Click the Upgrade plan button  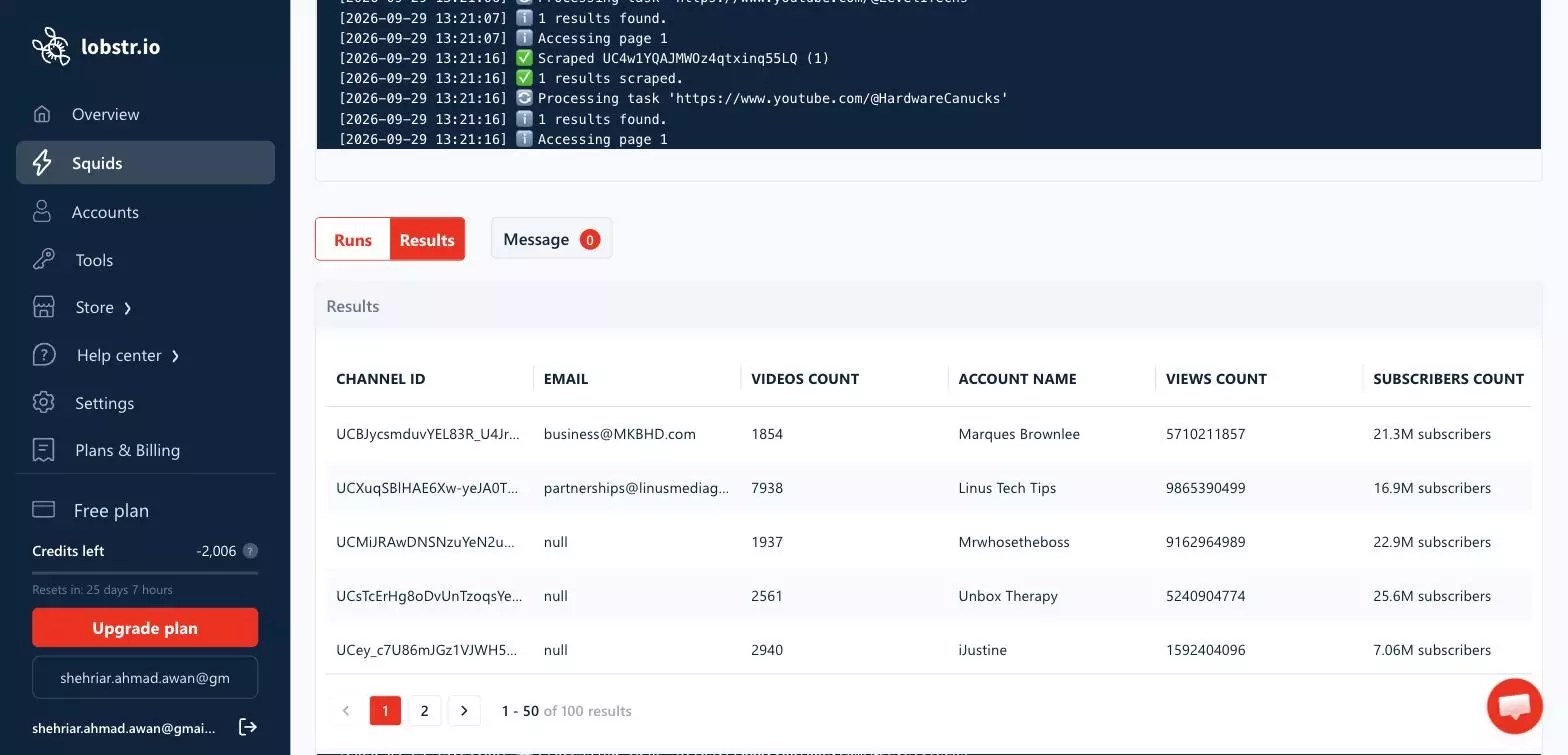[x=145, y=628]
